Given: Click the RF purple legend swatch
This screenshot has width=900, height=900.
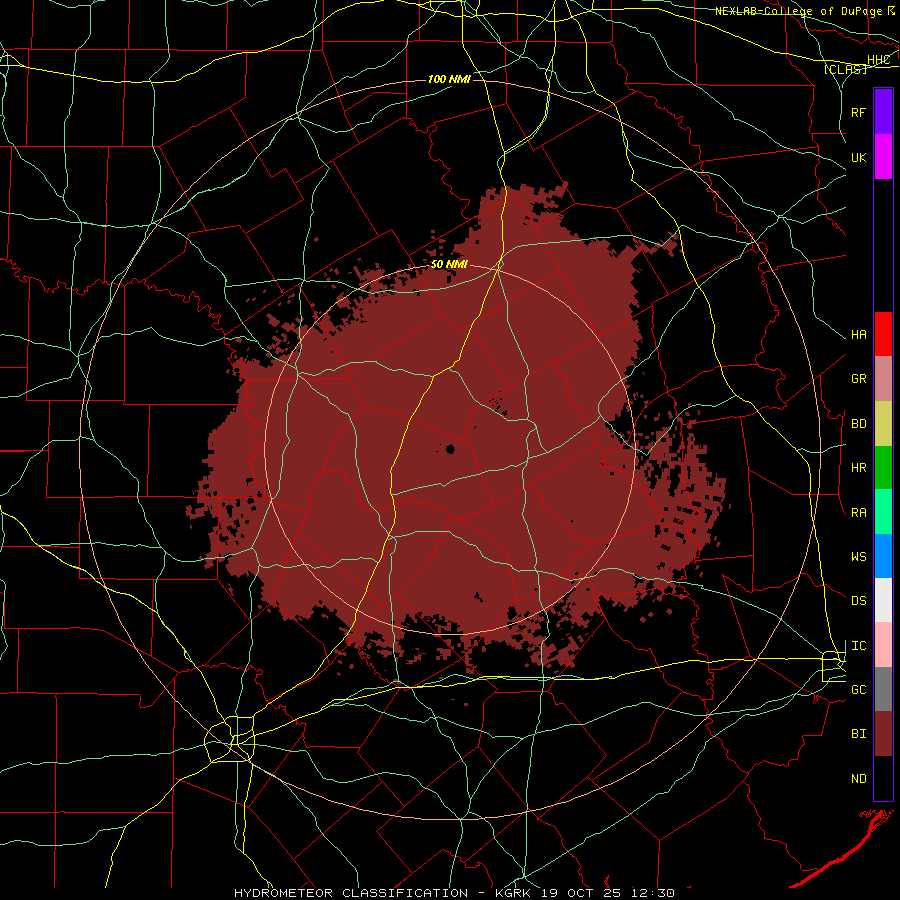Looking at the screenshot, I should pyautogui.click(x=883, y=112).
